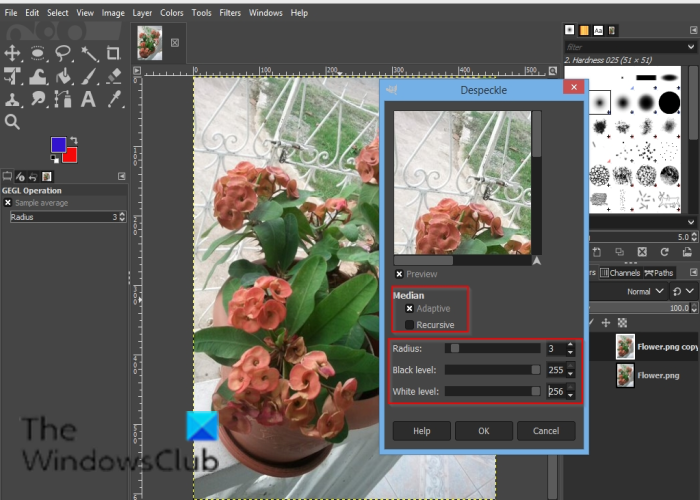The image size is (700, 500).
Task: Select the Free Select lasso tool
Action: [x=63, y=52]
